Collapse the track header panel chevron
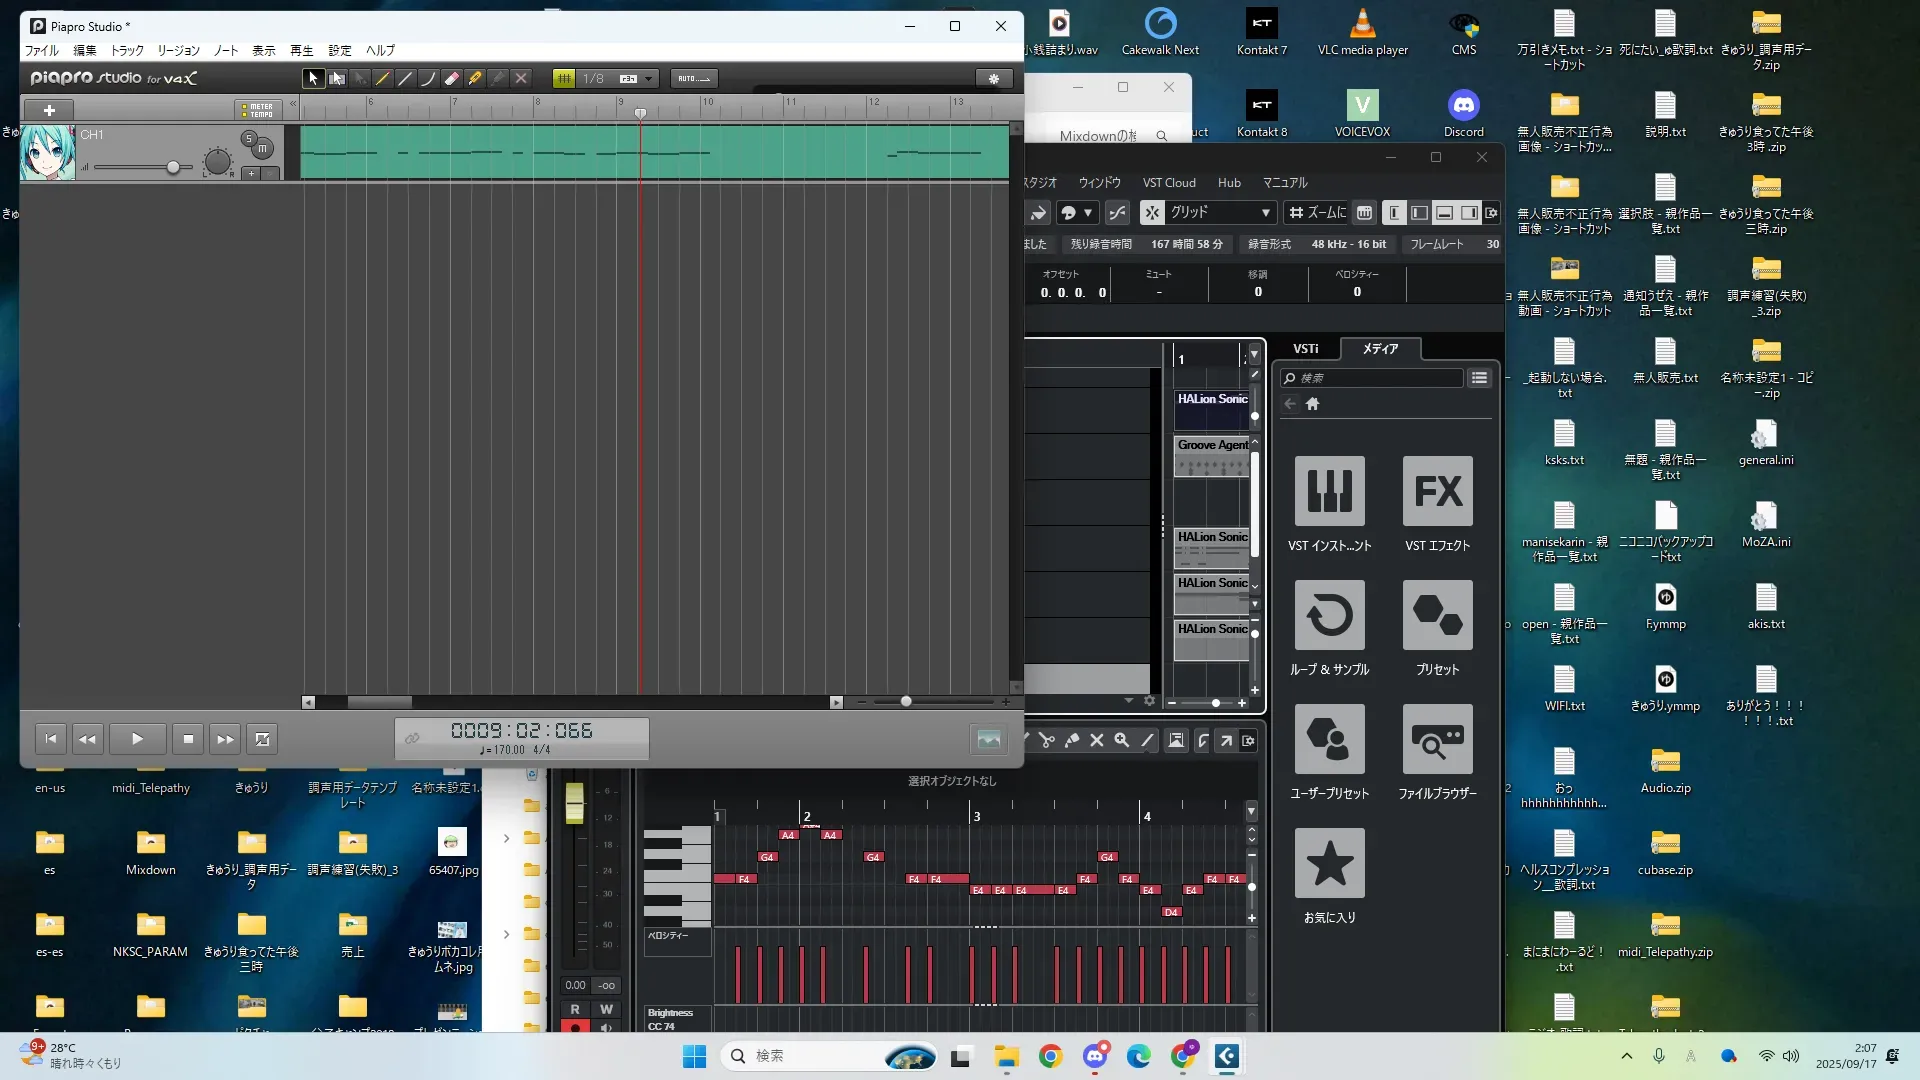1920x1080 pixels. click(293, 103)
